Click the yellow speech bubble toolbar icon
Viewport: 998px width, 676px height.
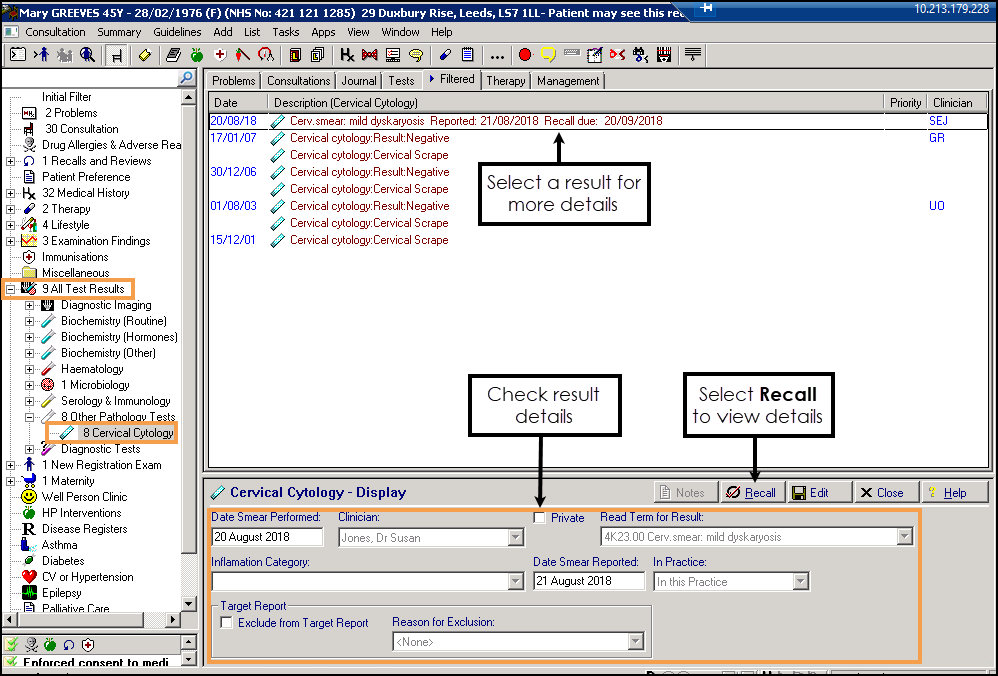(548, 55)
